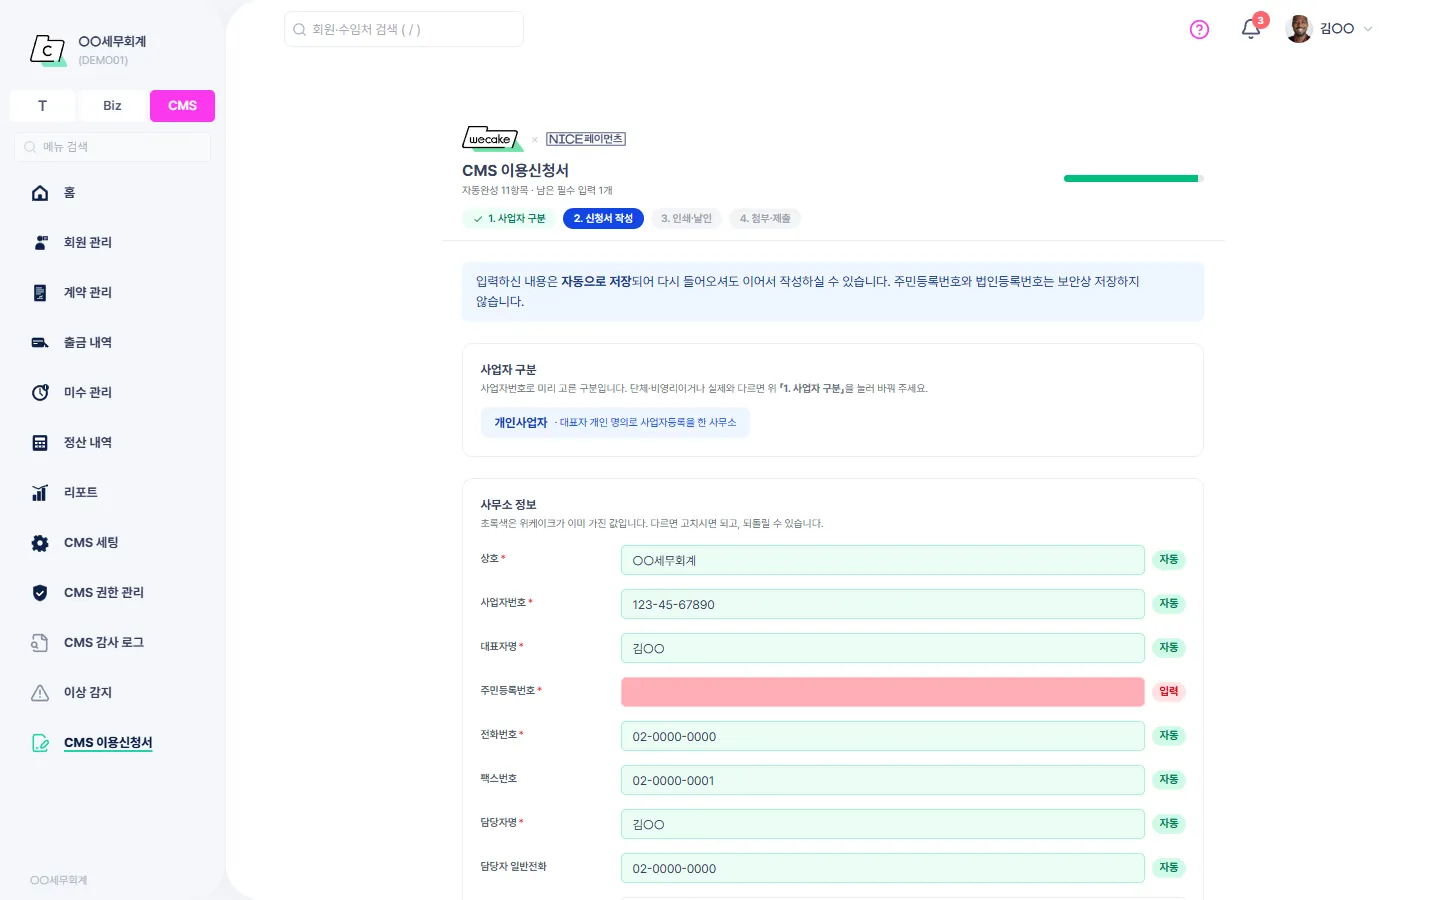Viewport: 1440px width, 900px height.
Task: Click the CMS 세팅 gear icon
Action: (40, 543)
